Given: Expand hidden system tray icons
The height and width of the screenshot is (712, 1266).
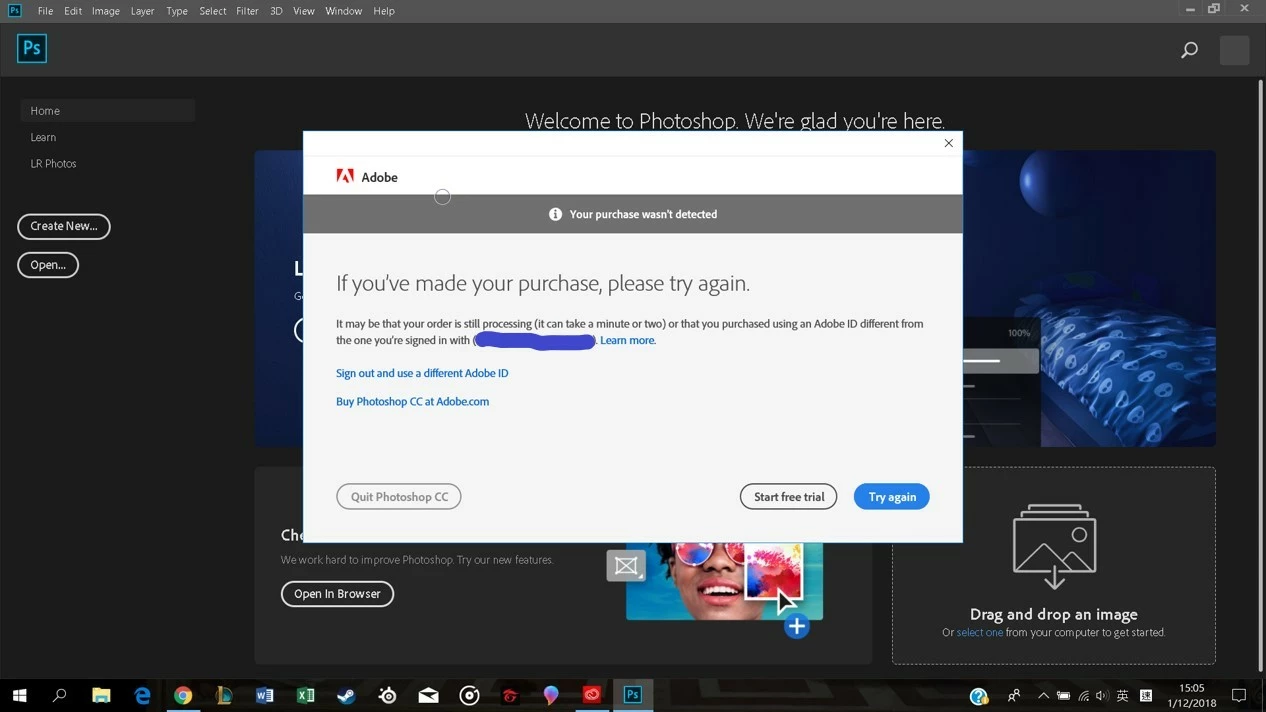Looking at the screenshot, I should (1043, 696).
